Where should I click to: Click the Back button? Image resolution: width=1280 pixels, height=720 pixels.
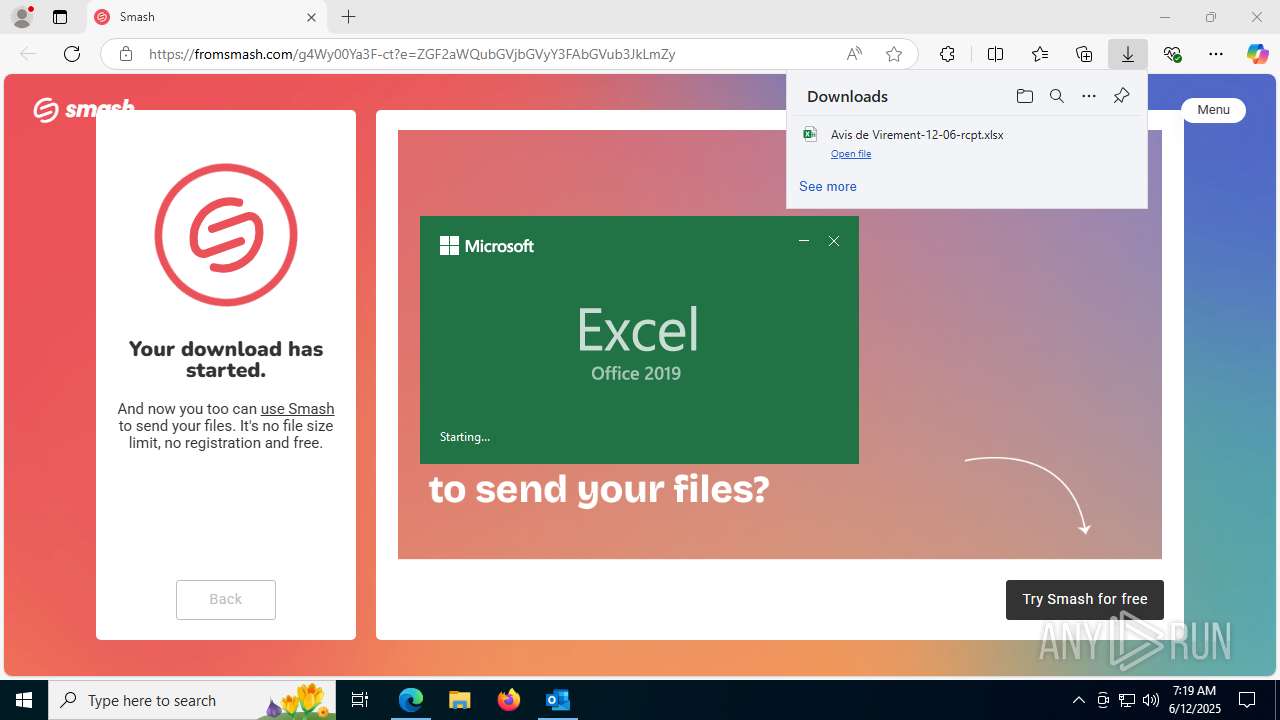(226, 599)
